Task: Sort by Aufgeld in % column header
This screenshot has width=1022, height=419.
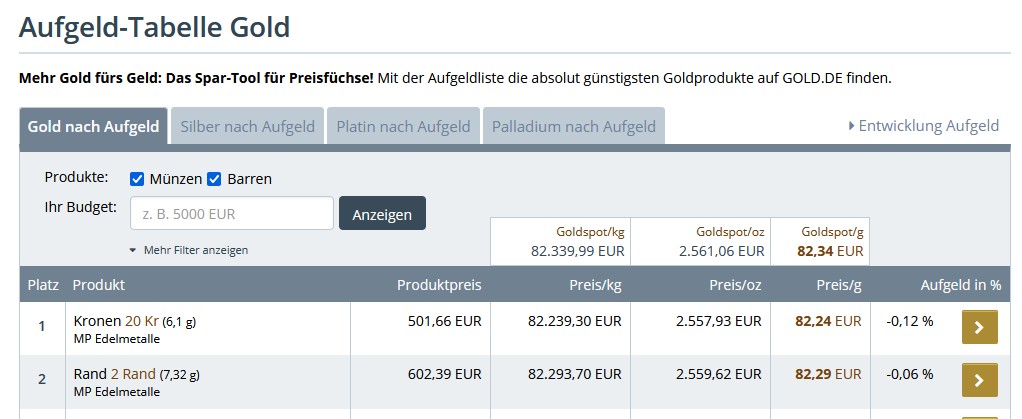Action: [x=960, y=285]
